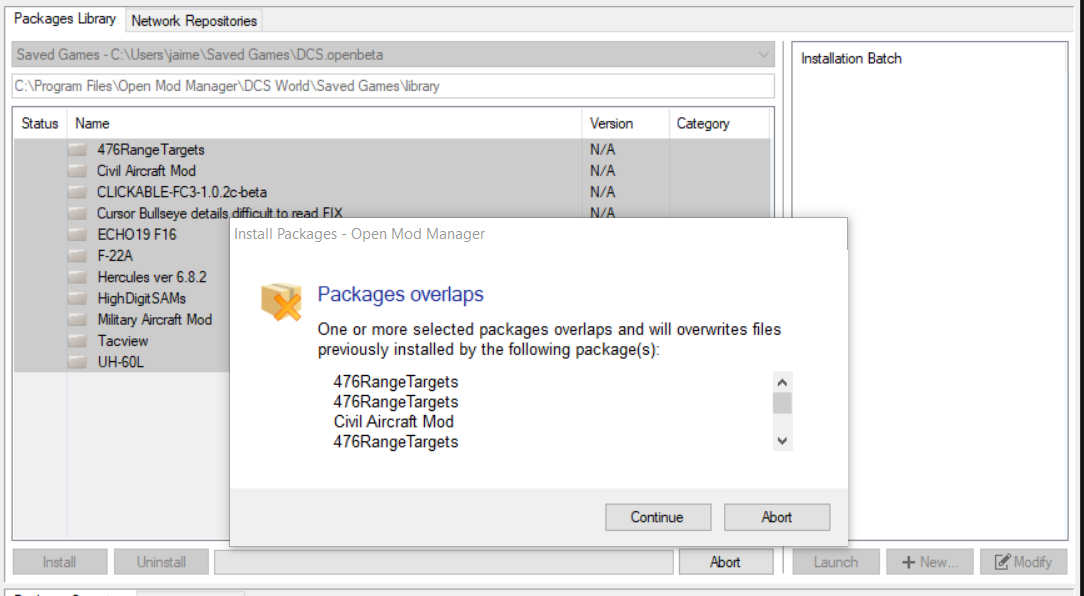Click the Install Packages - Open Mod Manager title bar
Image resolution: width=1084 pixels, height=596 pixels.
(539, 234)
